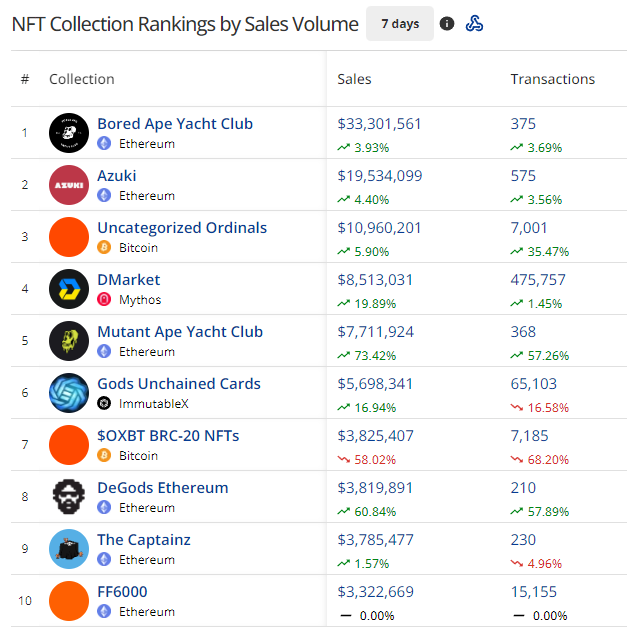The width and height of the screenshot is (627, 627).
Task: Click the Gods Unchained Cards logo
Action: [69, 393]
